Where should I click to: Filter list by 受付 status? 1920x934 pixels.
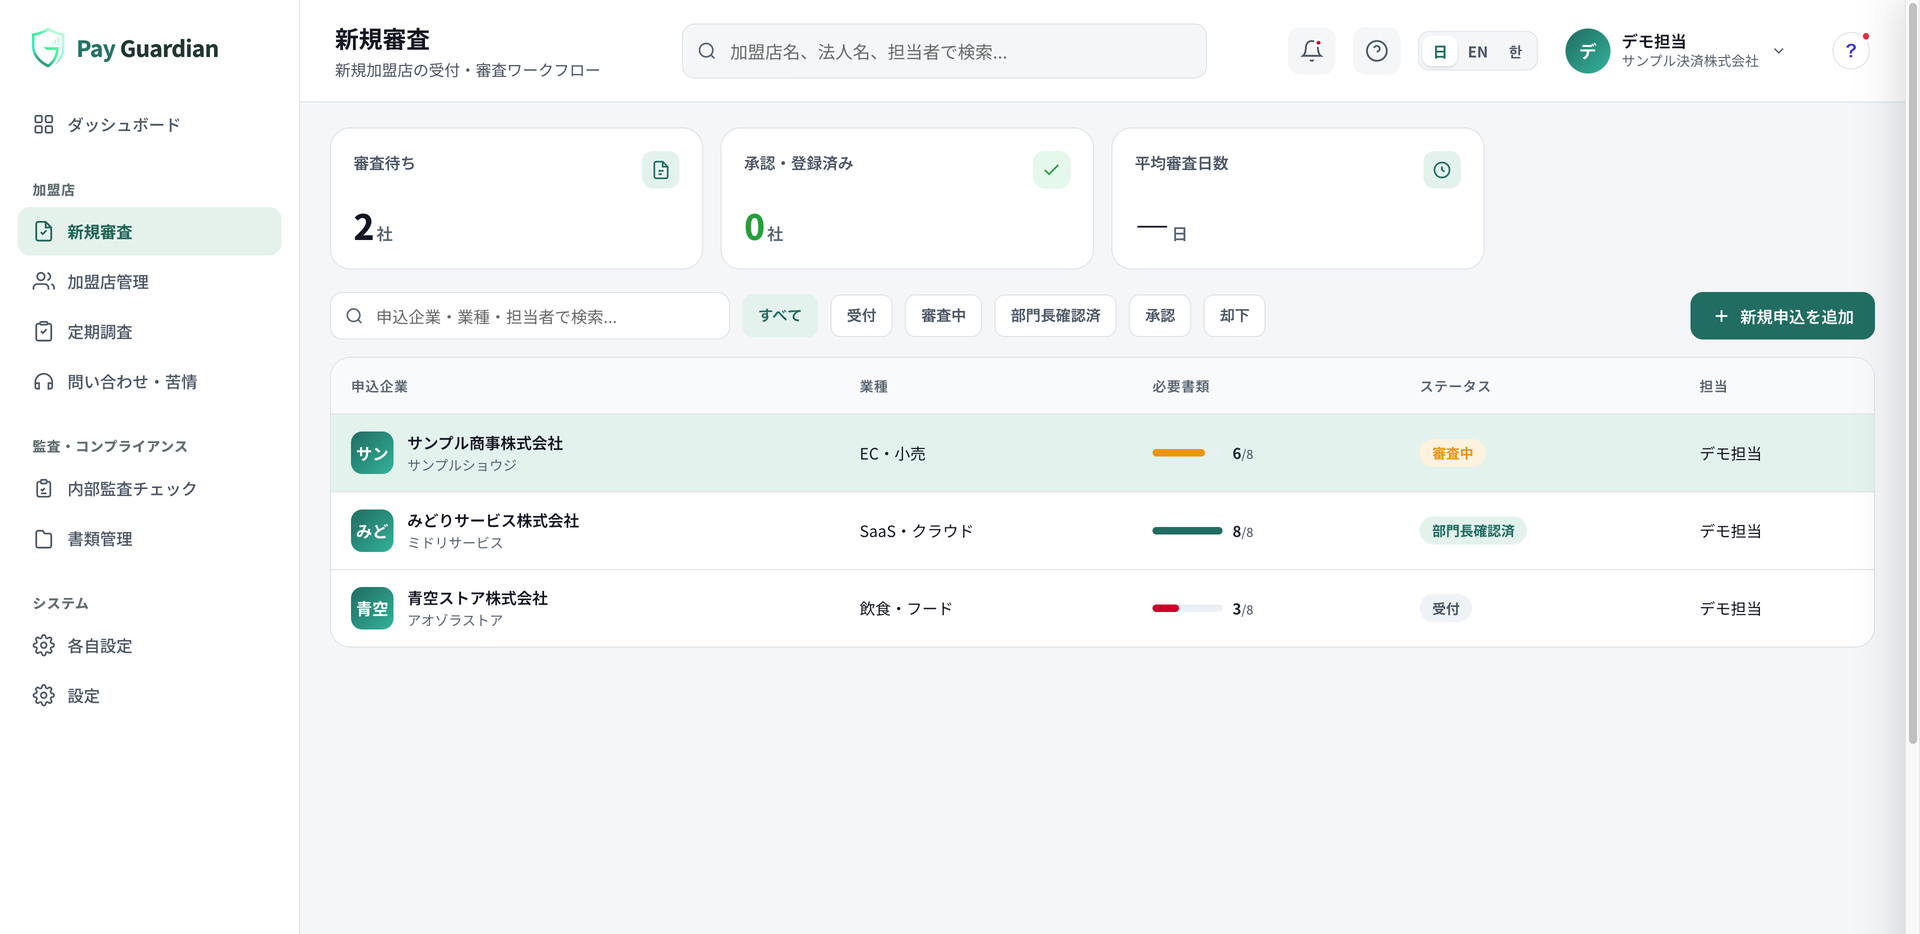[861, 316]
